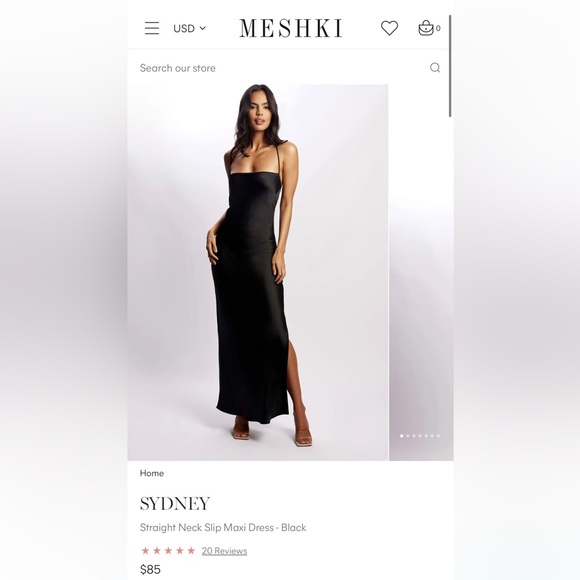This screenshot has width=580, height=580.
Task: Click the SYDNEY product title
Action: tap(175, 504)
